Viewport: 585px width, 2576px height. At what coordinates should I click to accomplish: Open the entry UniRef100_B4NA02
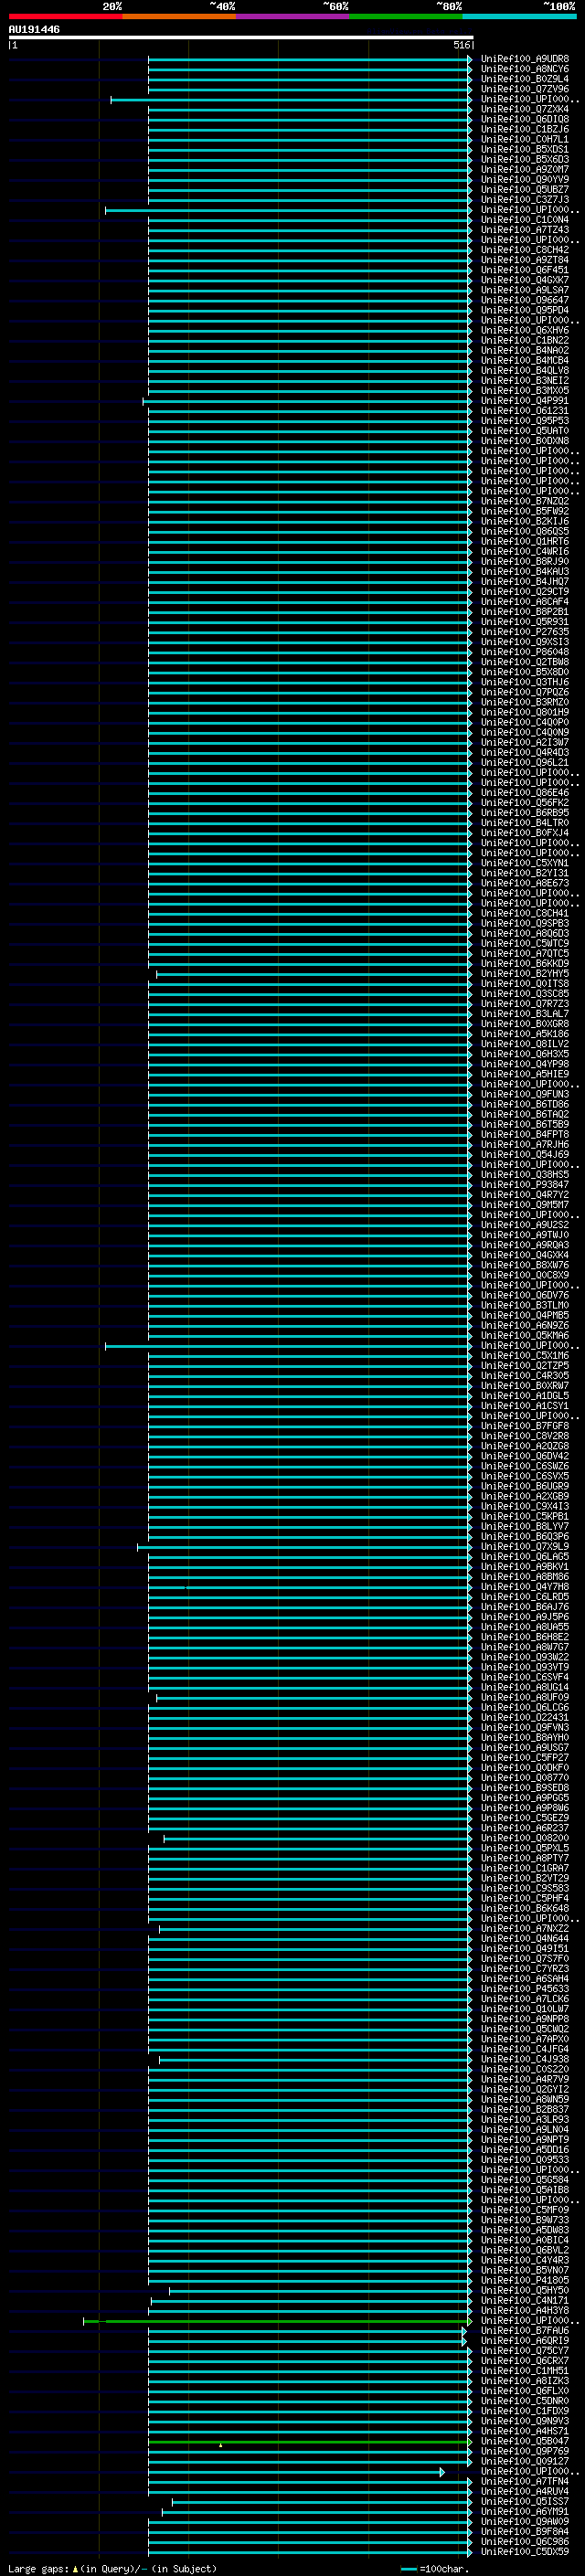pos(525,350)
